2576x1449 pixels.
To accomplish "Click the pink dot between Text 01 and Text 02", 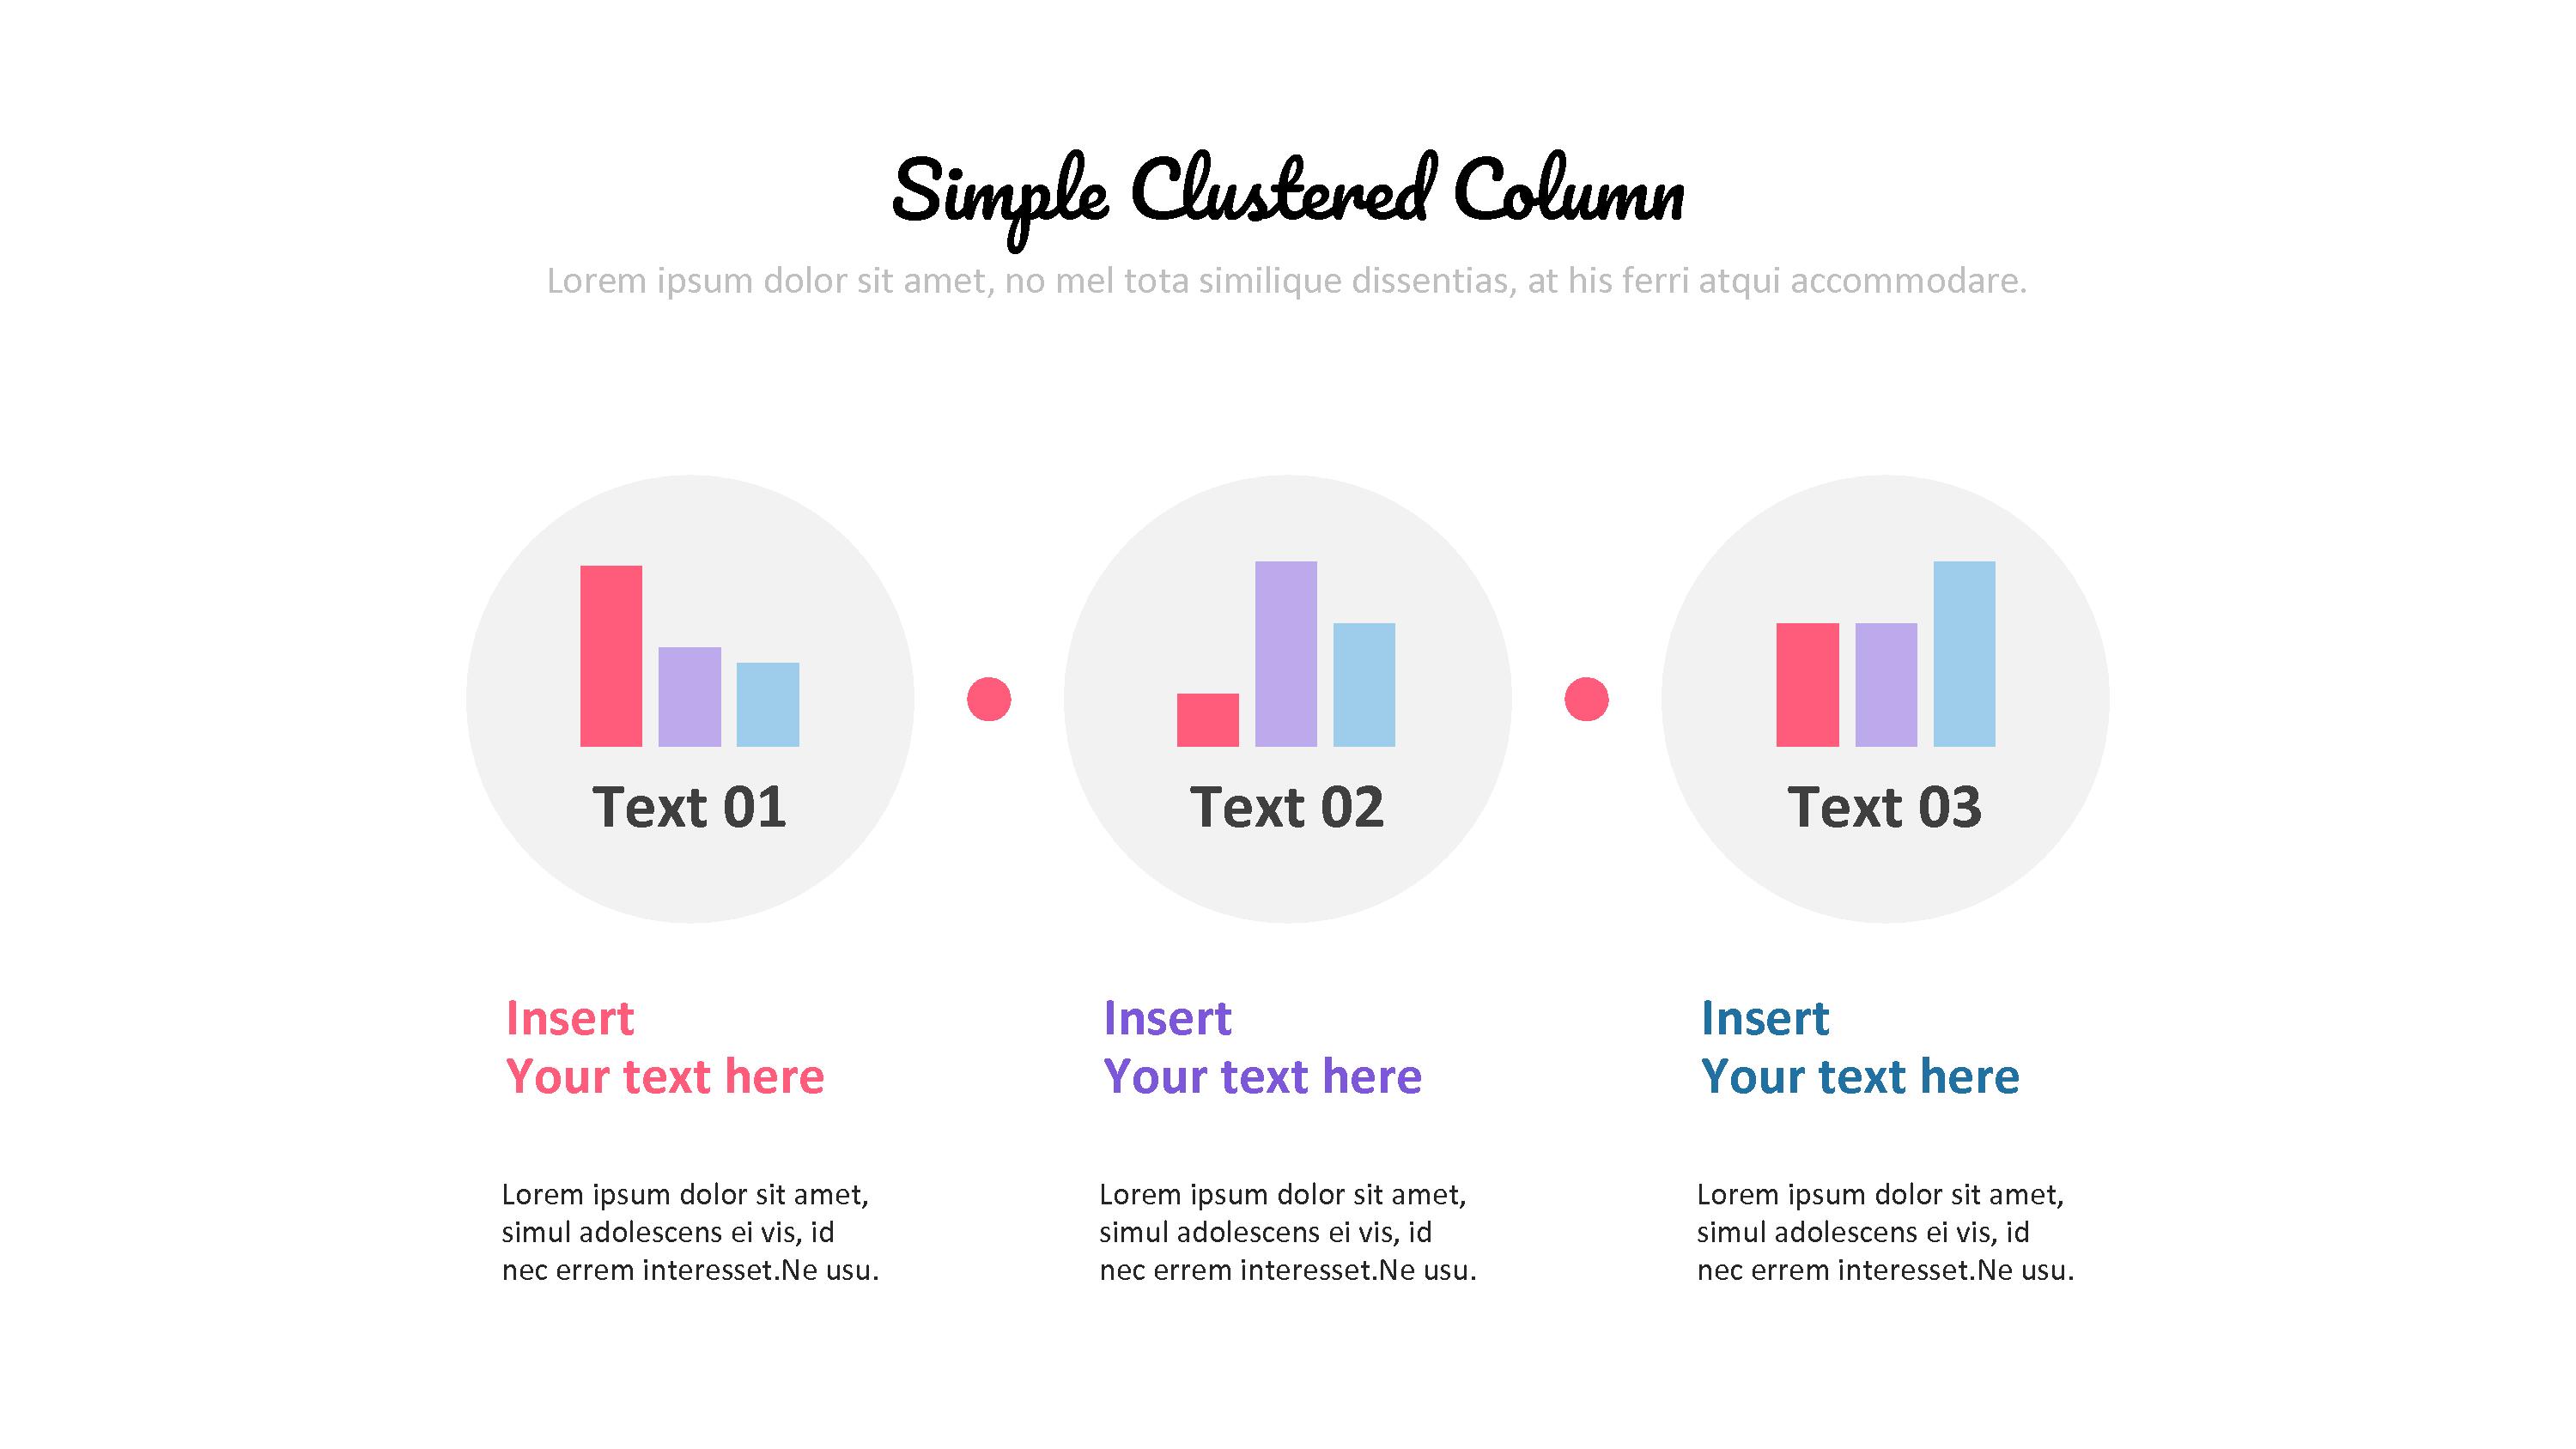I will click(989, 699).
